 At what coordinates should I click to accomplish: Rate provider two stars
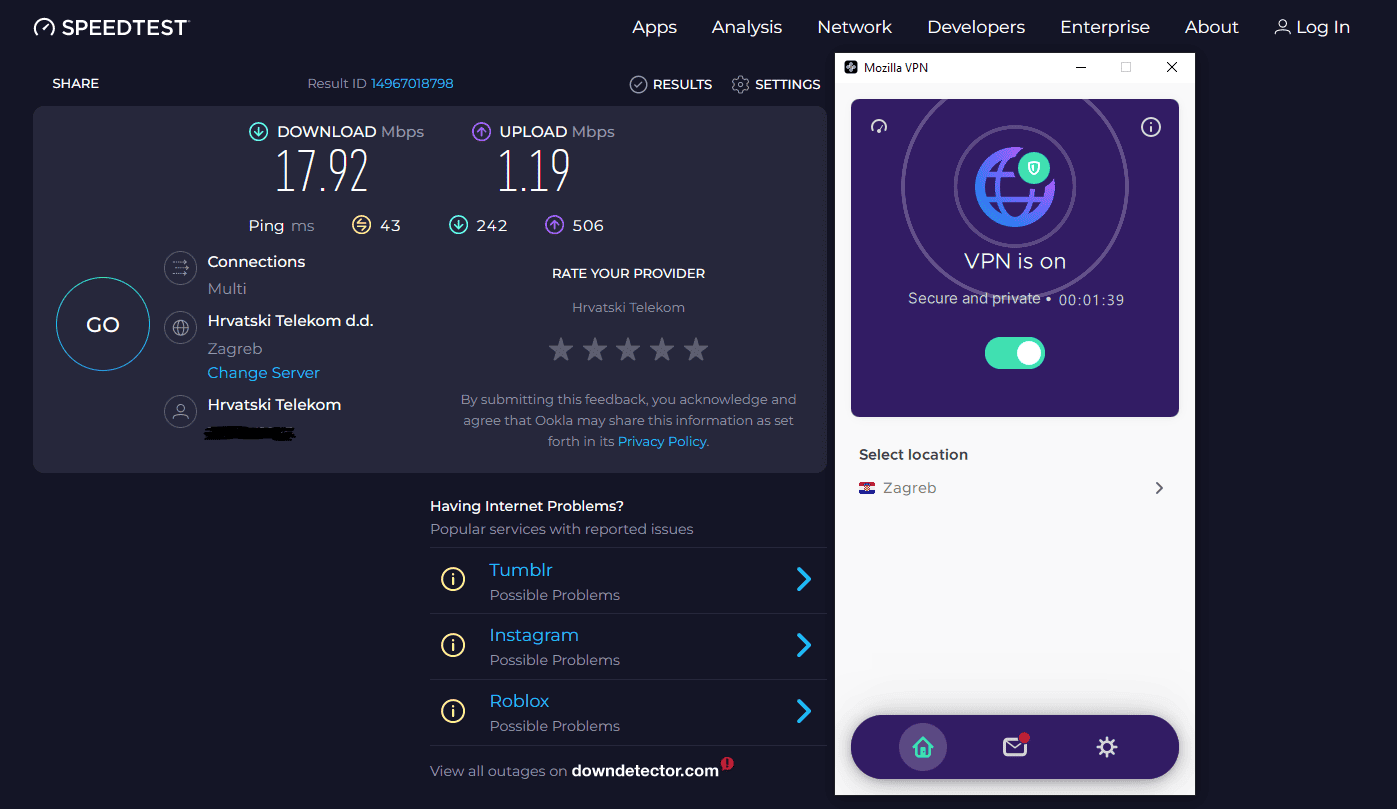click(x=595, y=349)
